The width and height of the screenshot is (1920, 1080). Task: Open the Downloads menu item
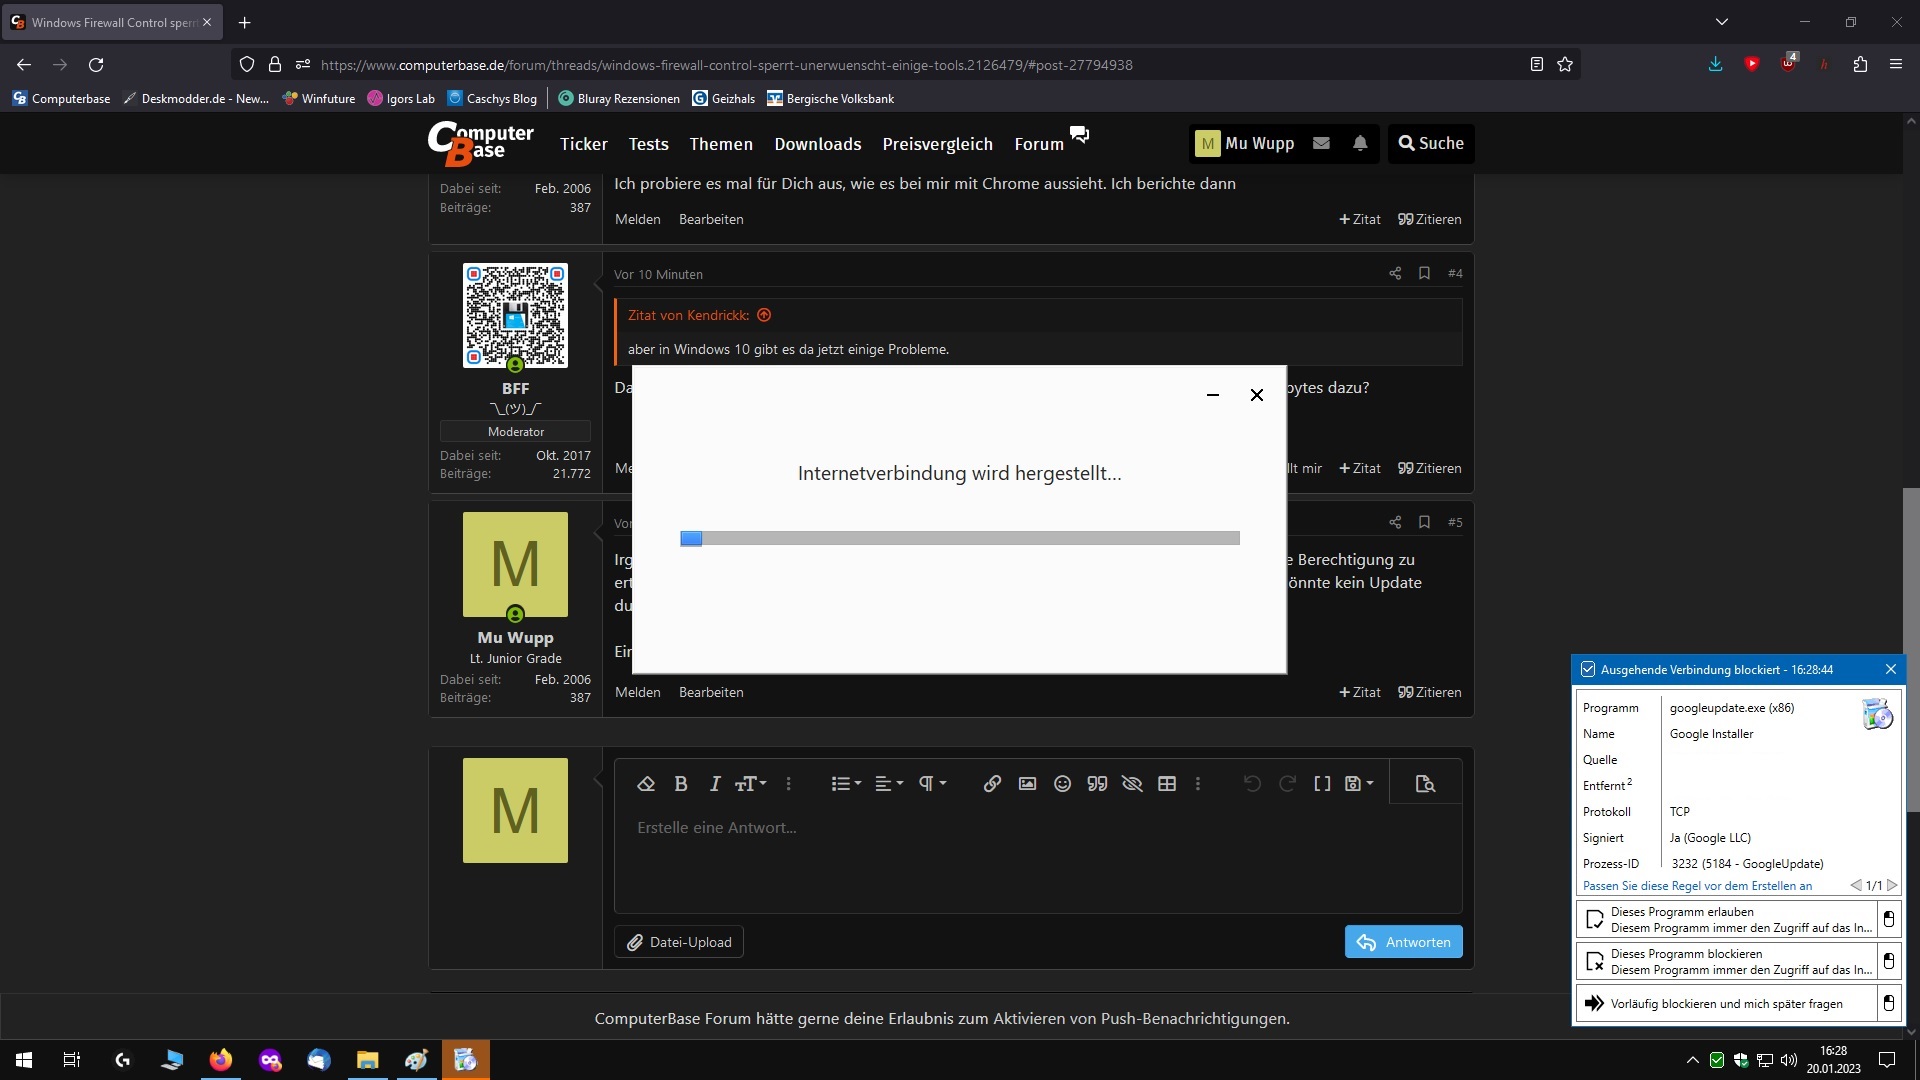click(817, 144)
